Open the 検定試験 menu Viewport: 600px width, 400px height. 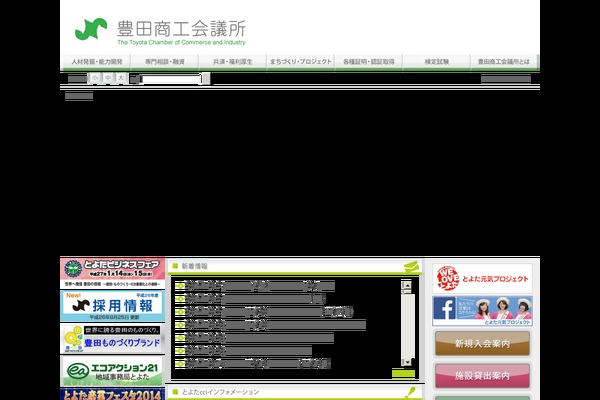pos(436,62)
